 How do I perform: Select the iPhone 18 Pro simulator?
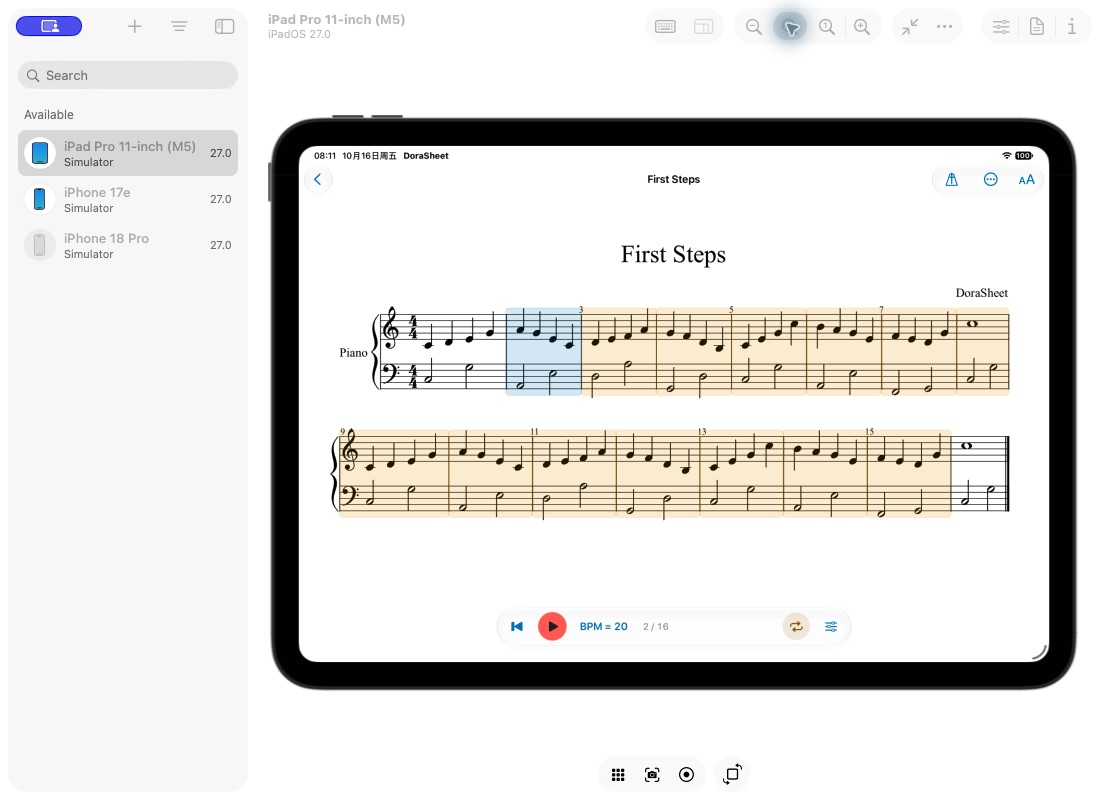click(x=128, y=246)
